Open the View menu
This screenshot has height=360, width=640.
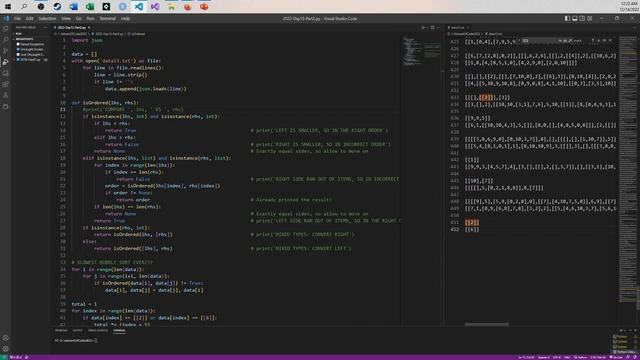66,18
